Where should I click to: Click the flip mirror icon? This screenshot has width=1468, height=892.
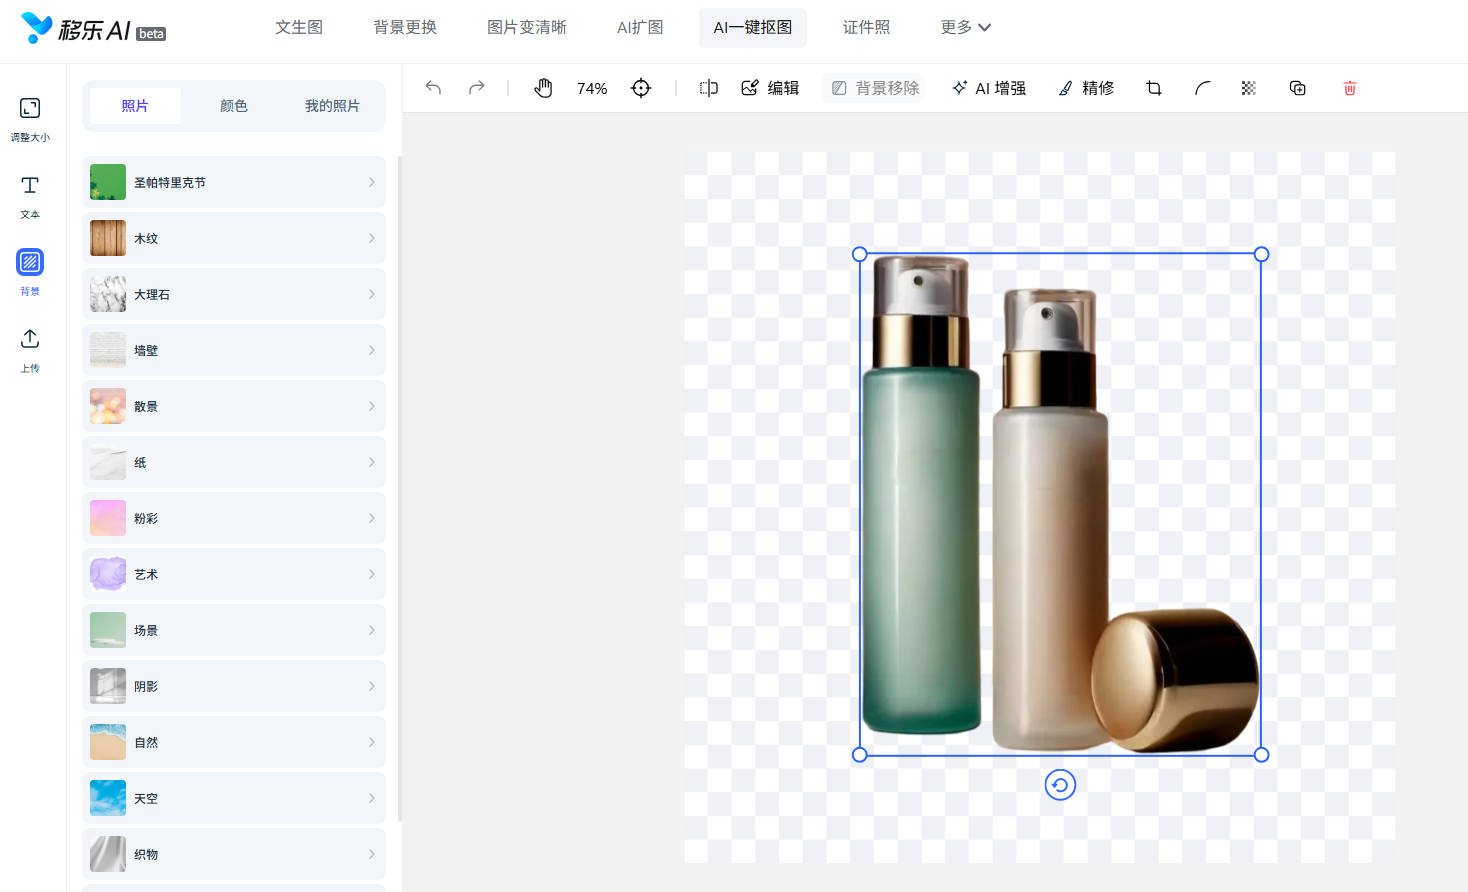pos(708,88)
